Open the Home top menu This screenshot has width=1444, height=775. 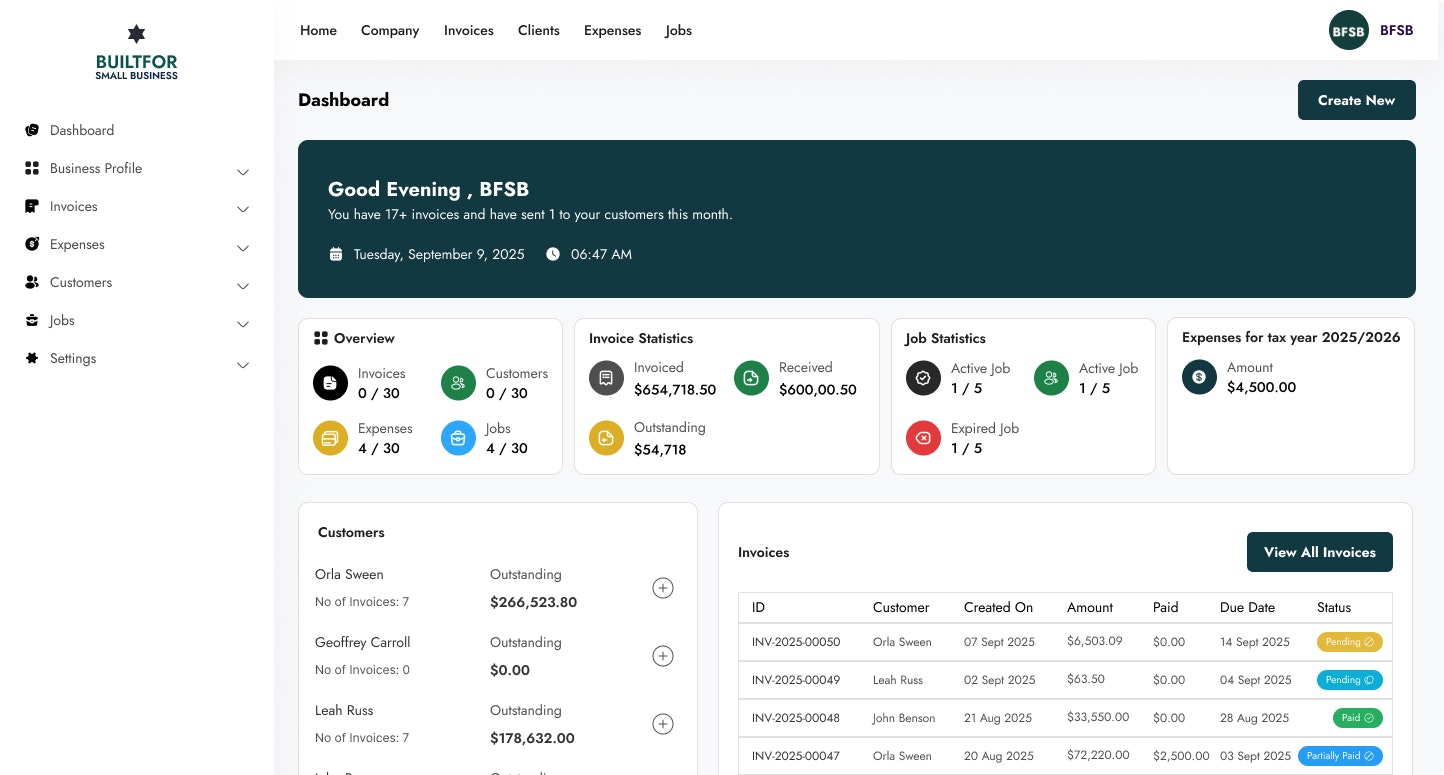(318, 30)
